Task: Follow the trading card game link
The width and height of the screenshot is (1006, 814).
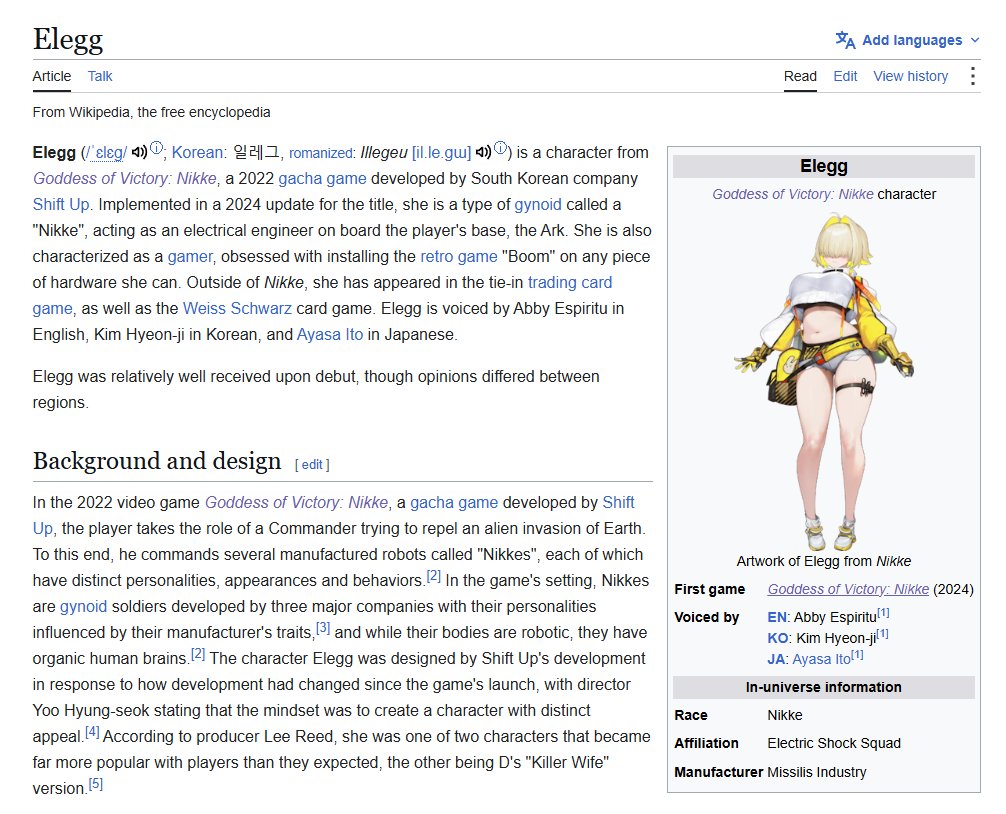Action: click(x=570, y=282)
